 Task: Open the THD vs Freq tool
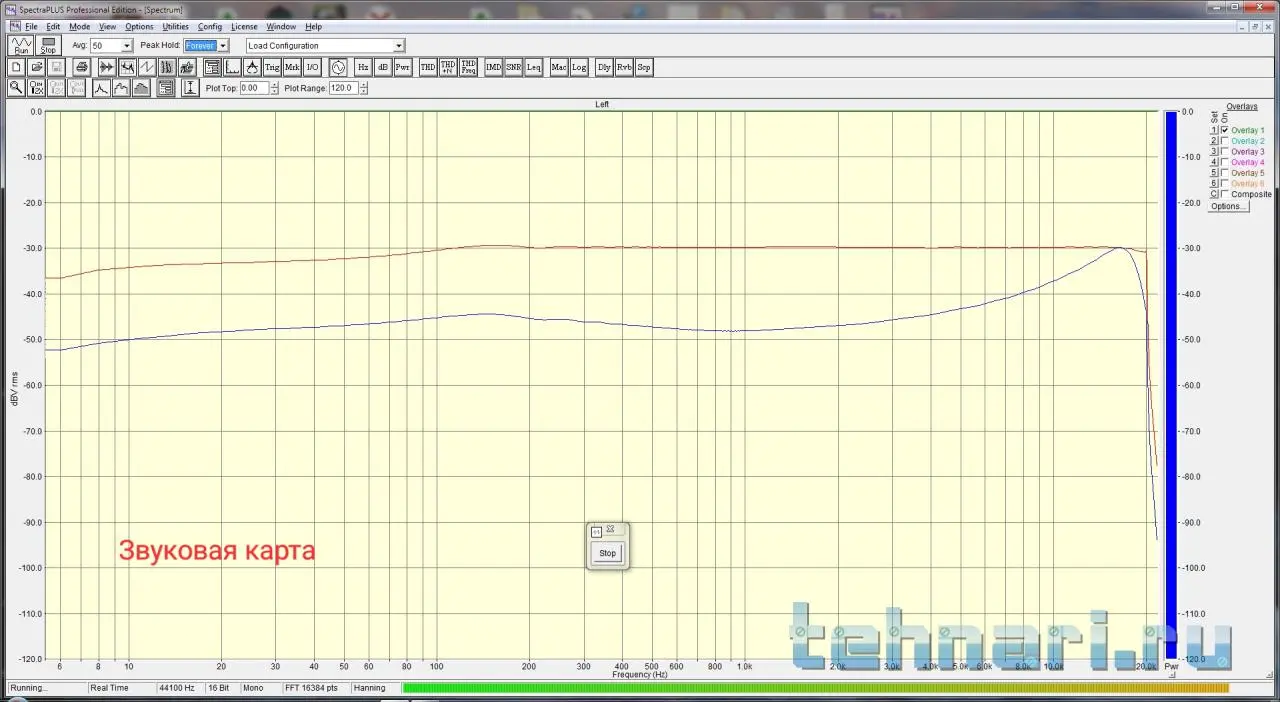468,67
